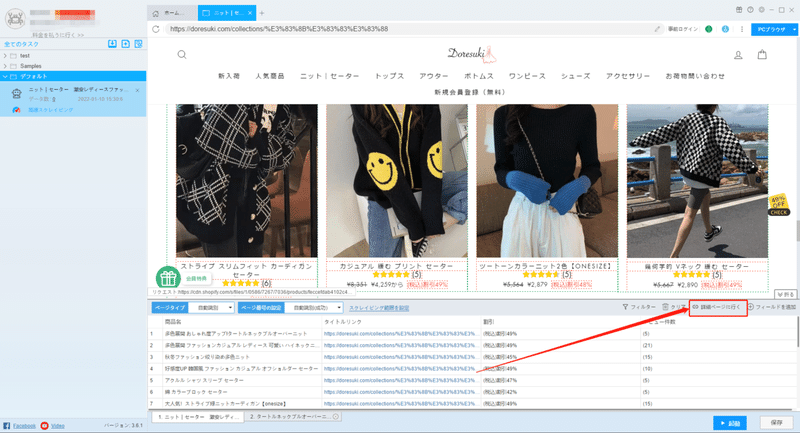Expand the Samples folder
800x433 pixels.
[5, 66]
